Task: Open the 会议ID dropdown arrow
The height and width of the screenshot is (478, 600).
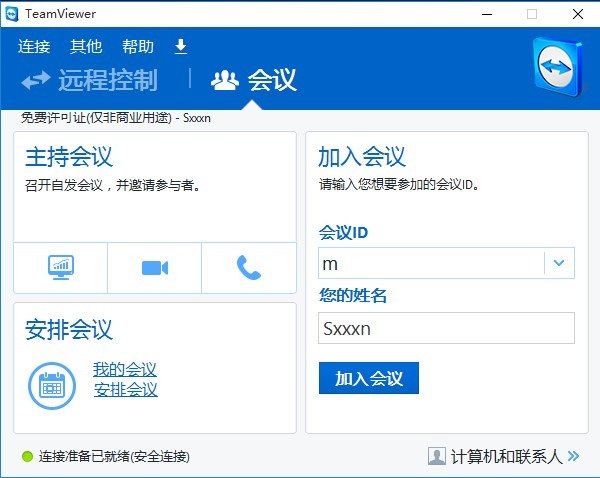Action: point(559,263)
